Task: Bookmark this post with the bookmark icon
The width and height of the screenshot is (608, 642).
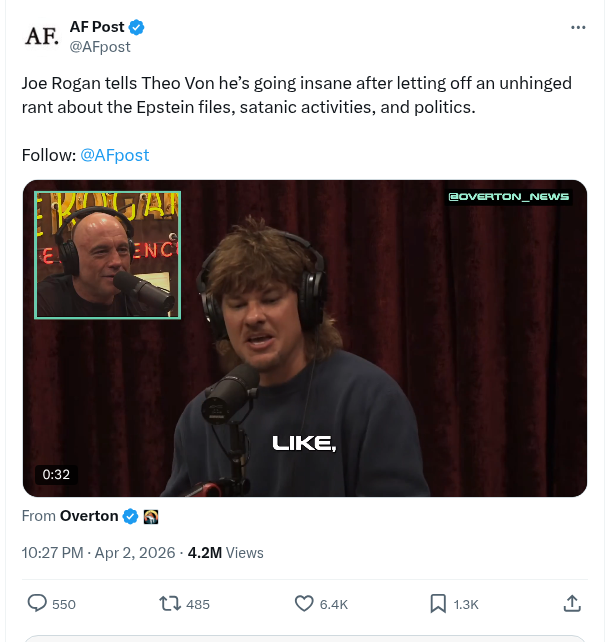Action: (x=438, y=603)
